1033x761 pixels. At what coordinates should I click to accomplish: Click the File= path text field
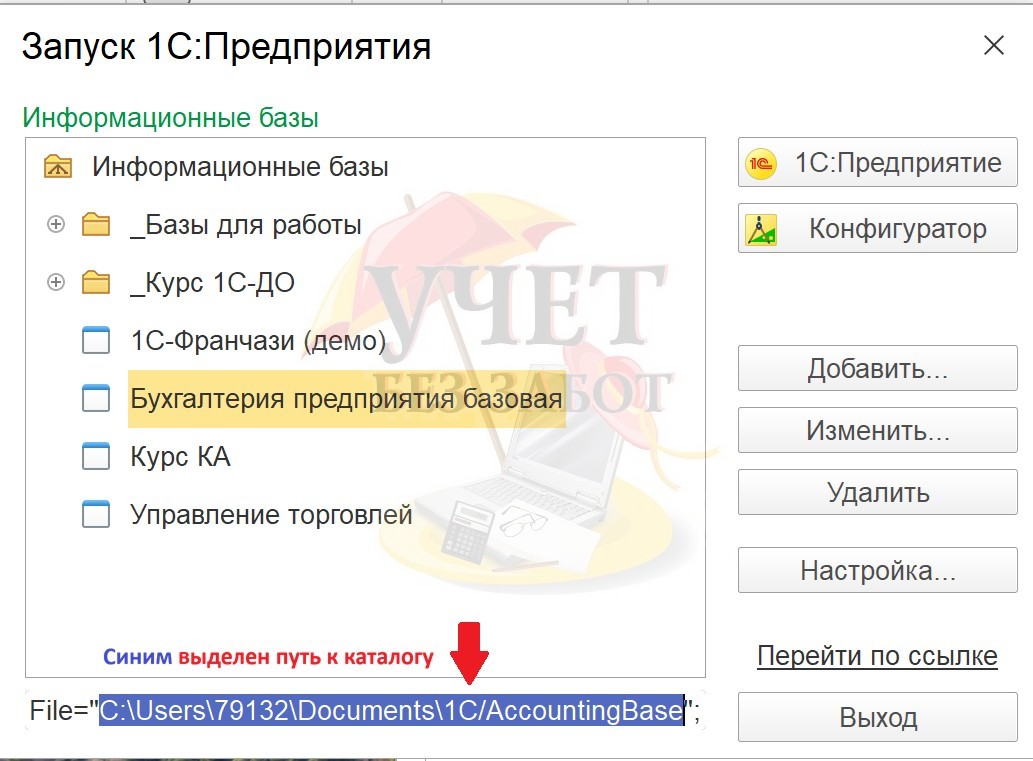(x=365, y=710)
